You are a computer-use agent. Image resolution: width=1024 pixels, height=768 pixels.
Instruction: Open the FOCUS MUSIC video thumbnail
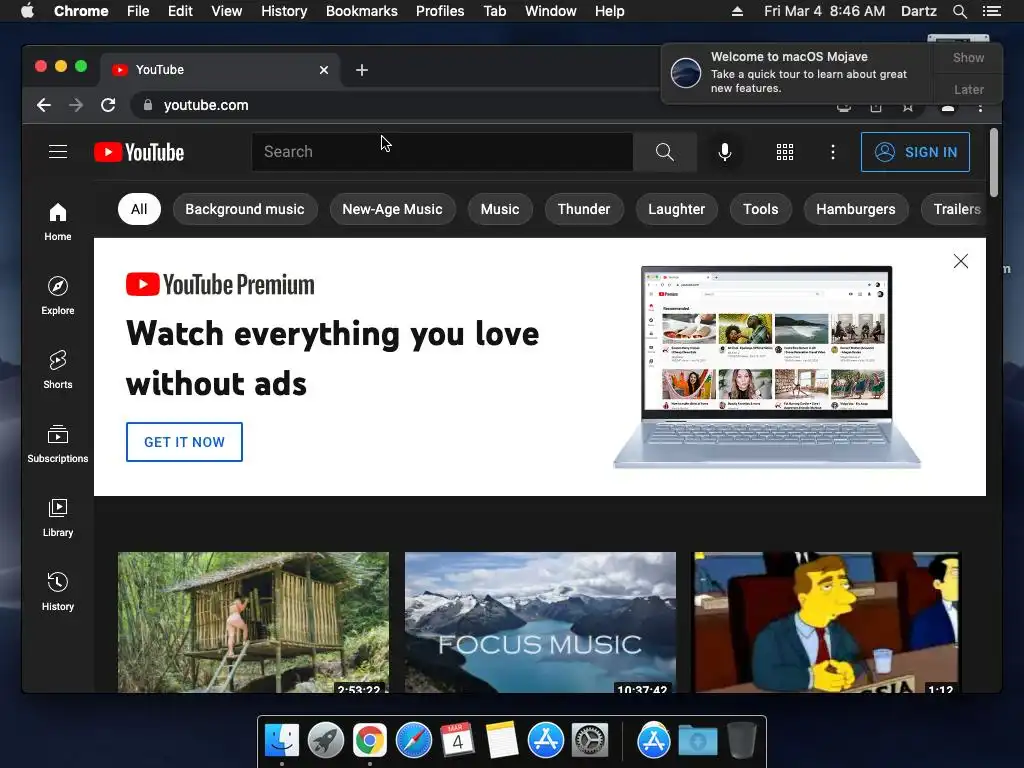pyautogui.click(x=540, y=622)
